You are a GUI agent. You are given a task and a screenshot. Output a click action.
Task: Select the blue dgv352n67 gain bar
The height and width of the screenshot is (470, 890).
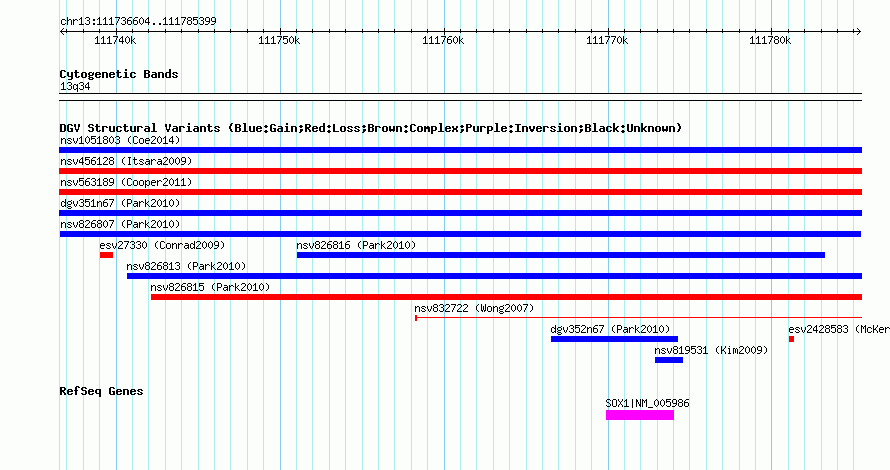coord(614,339)
